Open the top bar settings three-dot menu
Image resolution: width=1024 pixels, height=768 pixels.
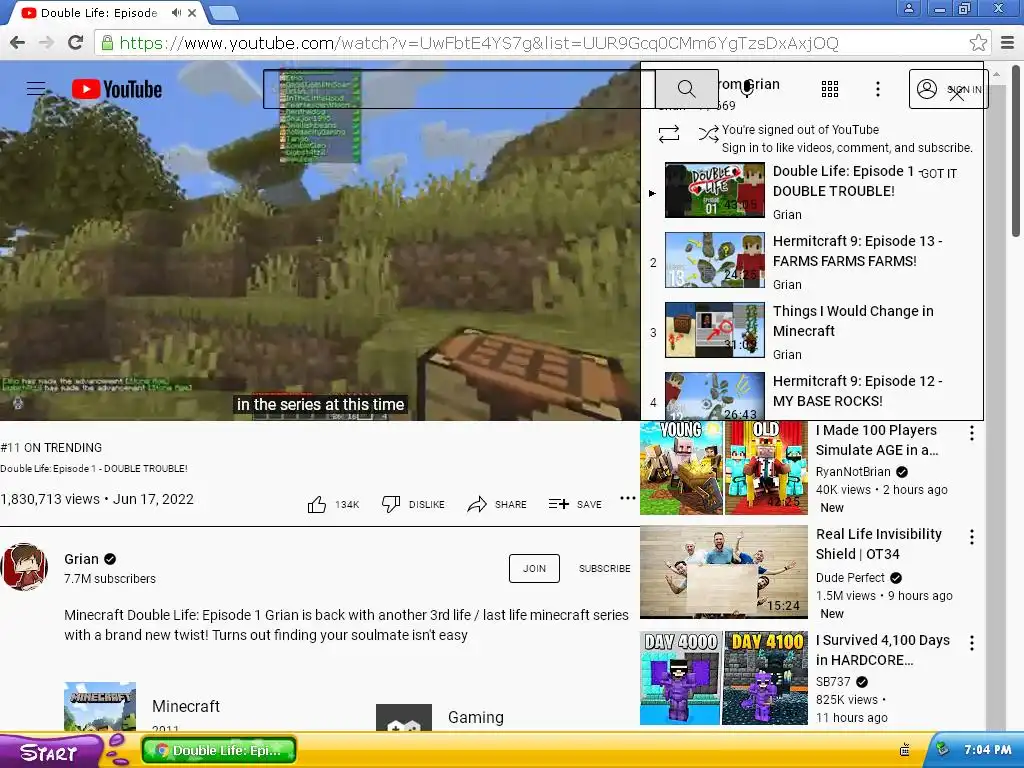pyautogui.click(x=878, y=89)
